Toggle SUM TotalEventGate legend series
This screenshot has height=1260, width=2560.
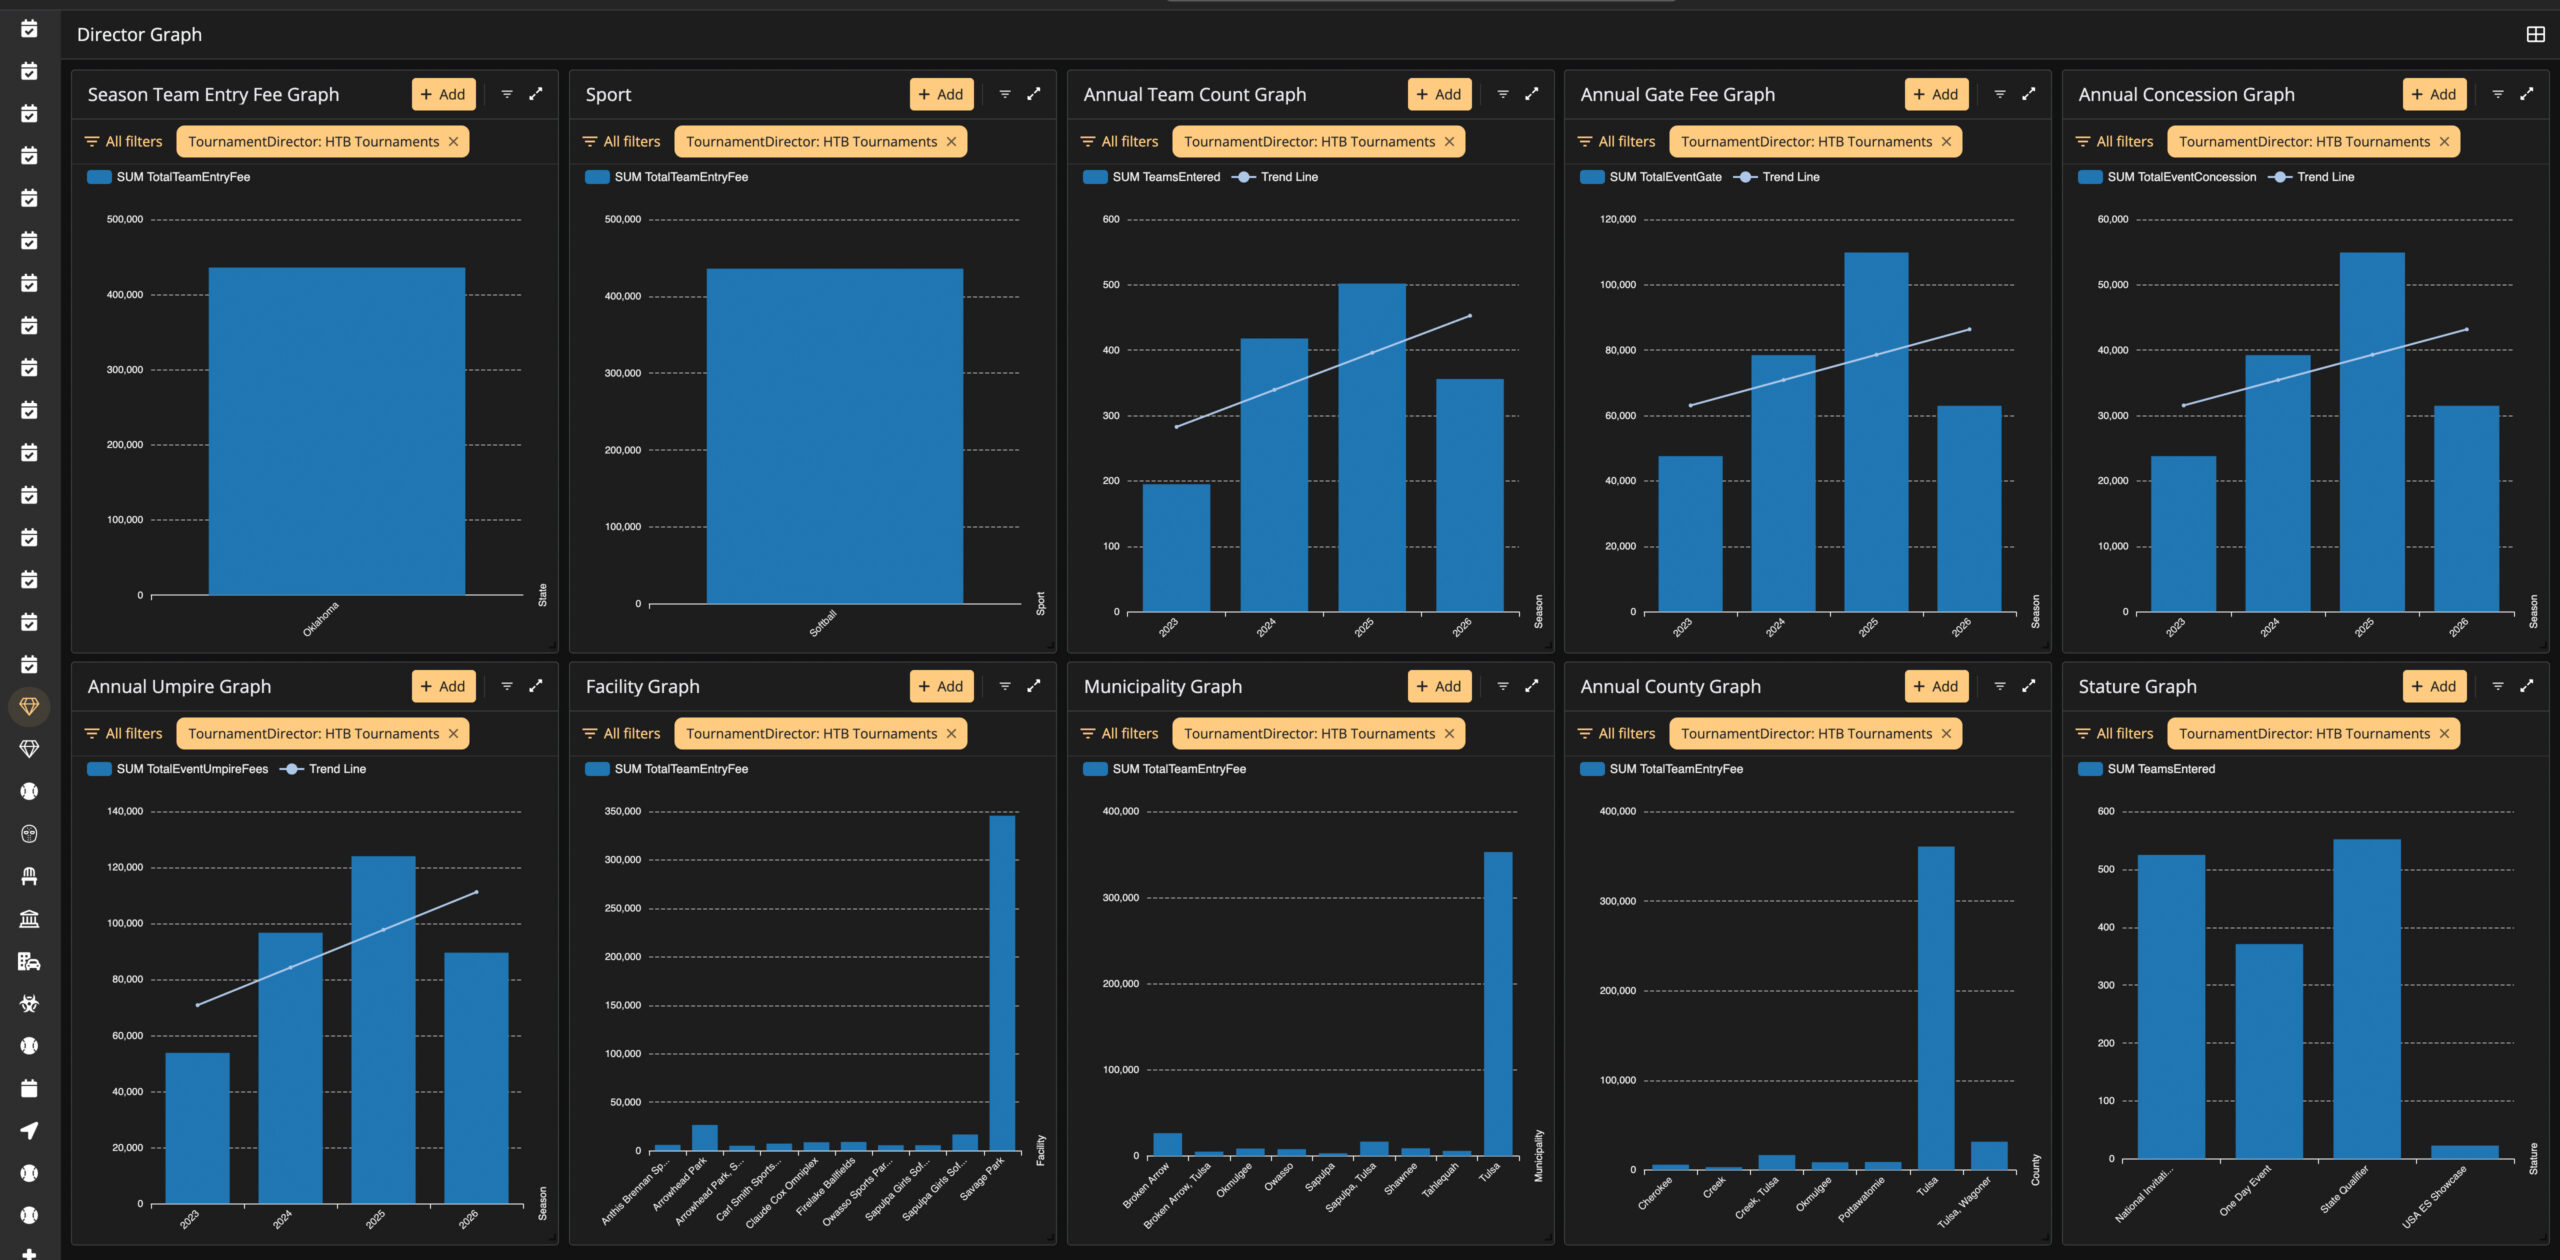point(1651,177)
